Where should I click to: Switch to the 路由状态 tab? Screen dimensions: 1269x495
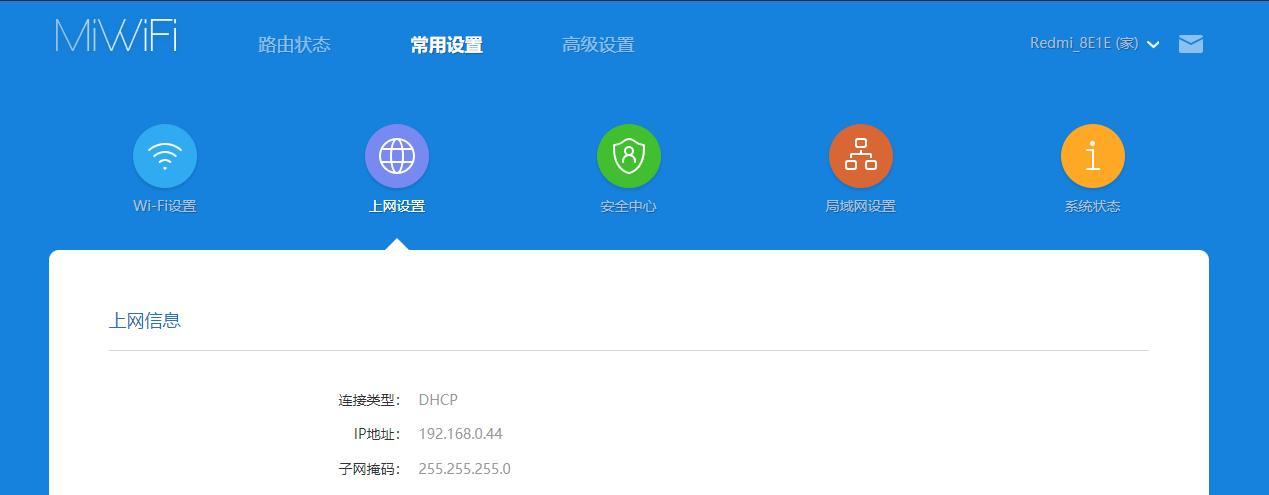click(x=294, y=45)
